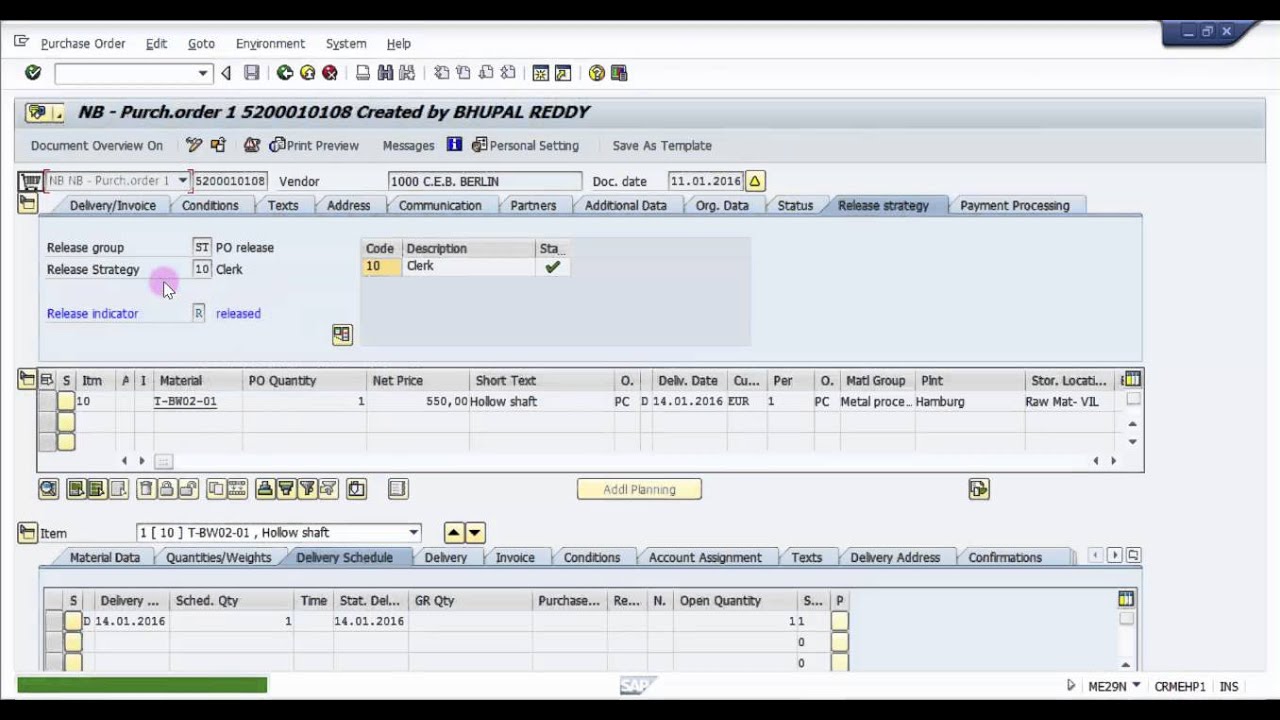1280x720 pixels.
Task: Click the Previous Item up-arrow button
Action: click(454, 533)
